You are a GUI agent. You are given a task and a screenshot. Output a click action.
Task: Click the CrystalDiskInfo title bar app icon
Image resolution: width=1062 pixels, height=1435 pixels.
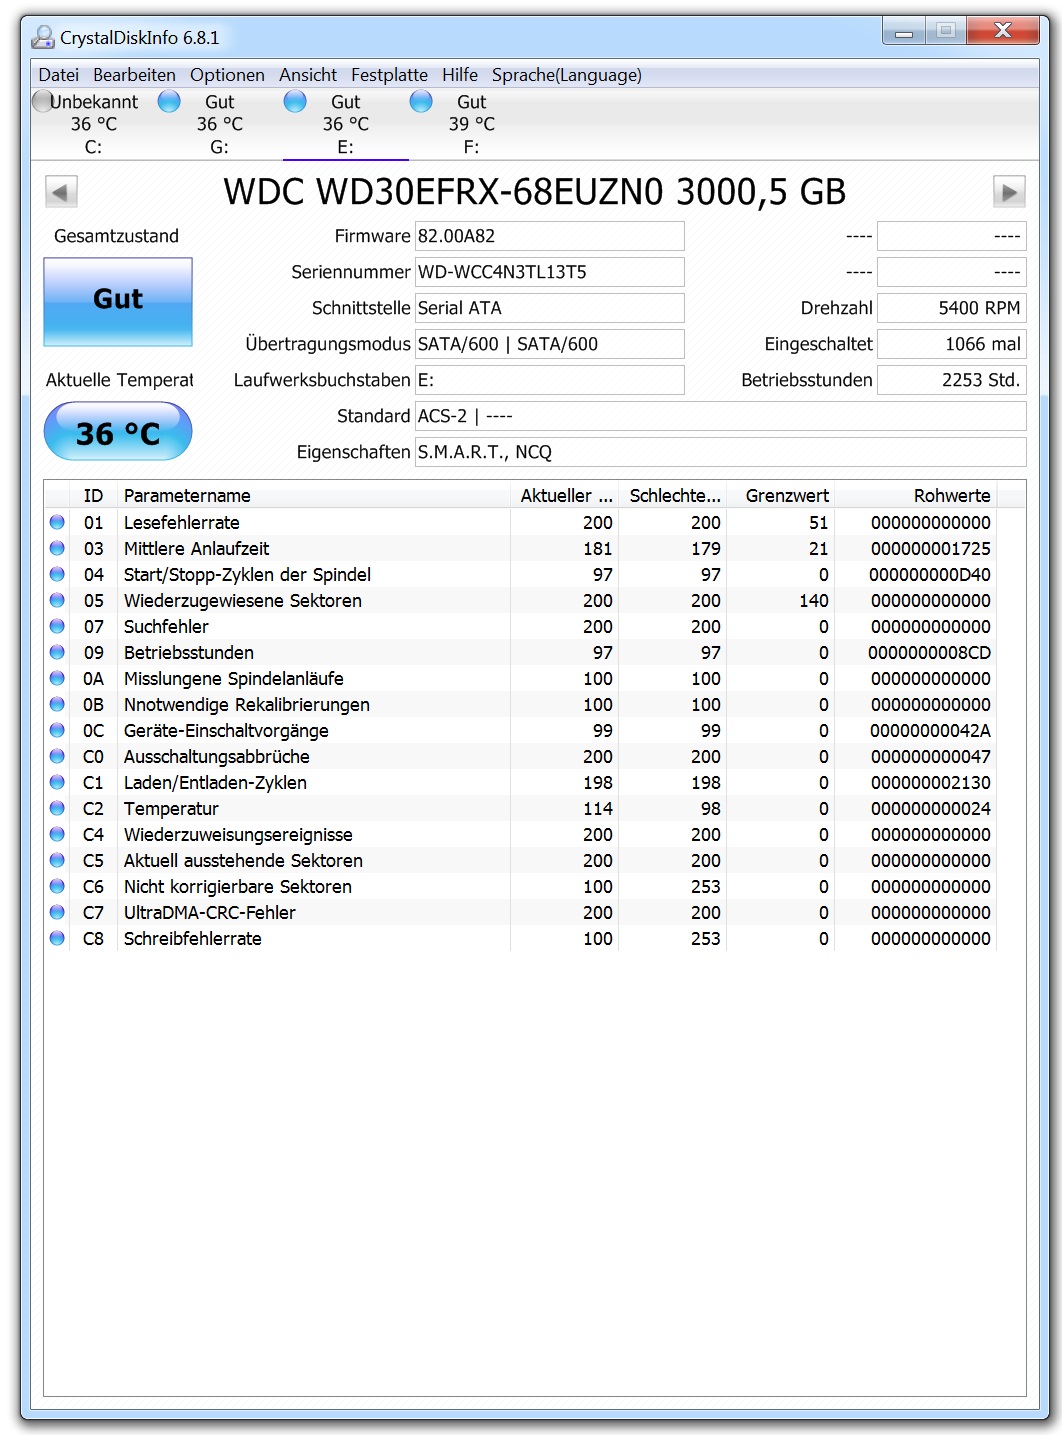[43, 37]
